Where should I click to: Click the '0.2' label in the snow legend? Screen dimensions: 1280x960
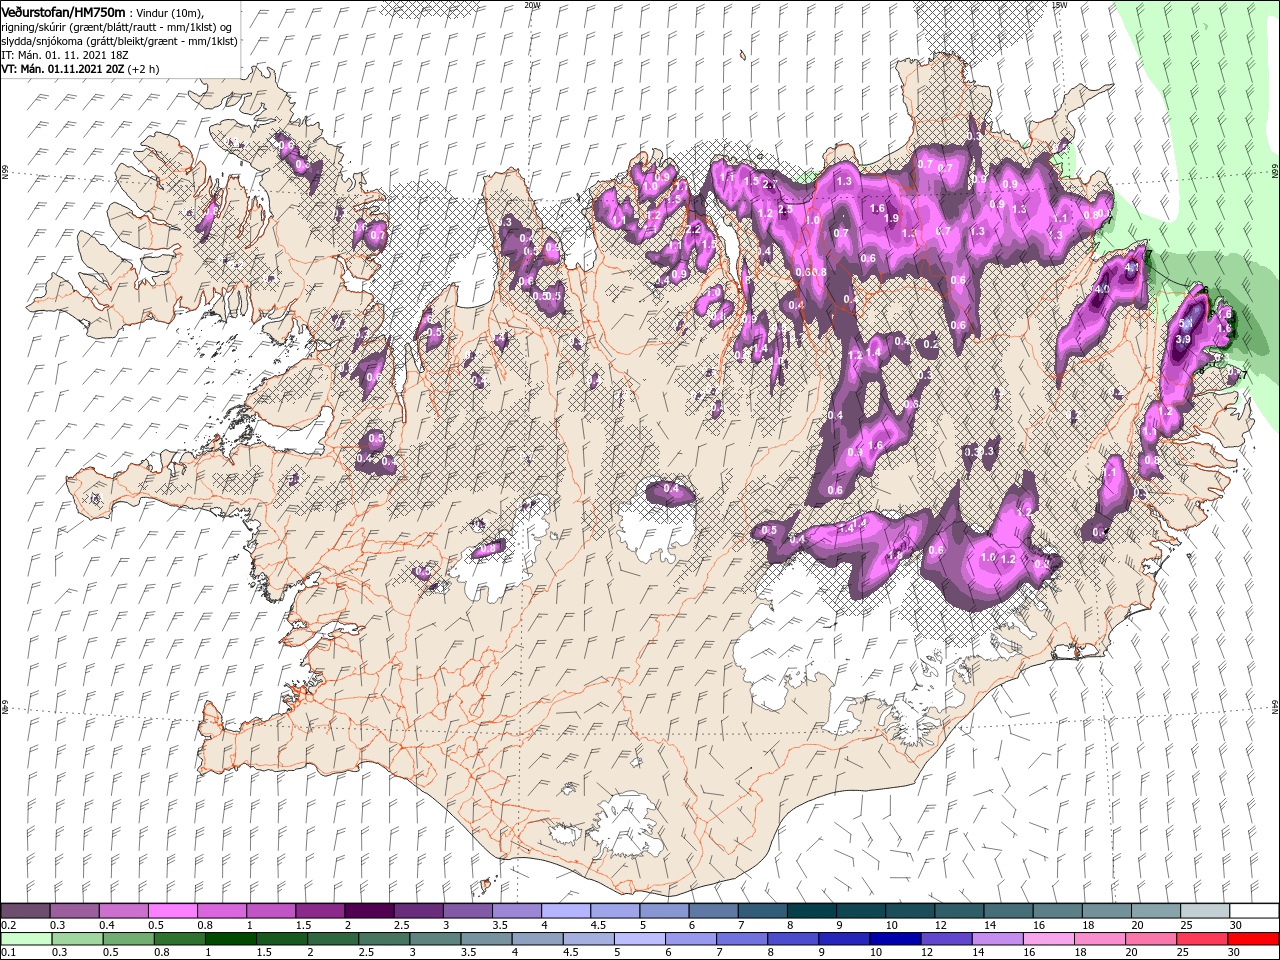pyautogui.click(x=9, y=925)
